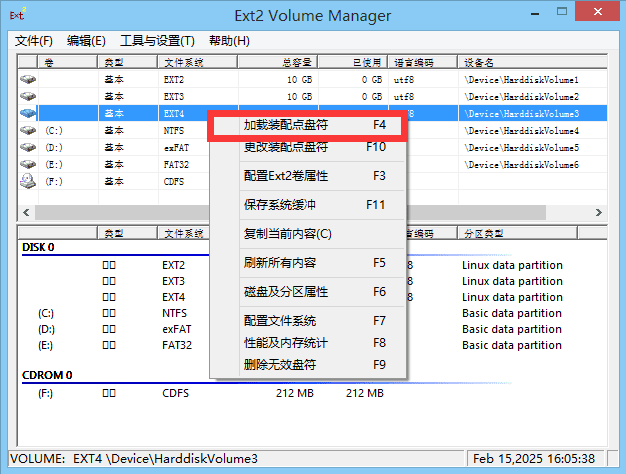
Task: Click the highlighted EXT4 volume's disk icon
Action: pos(28,113)
